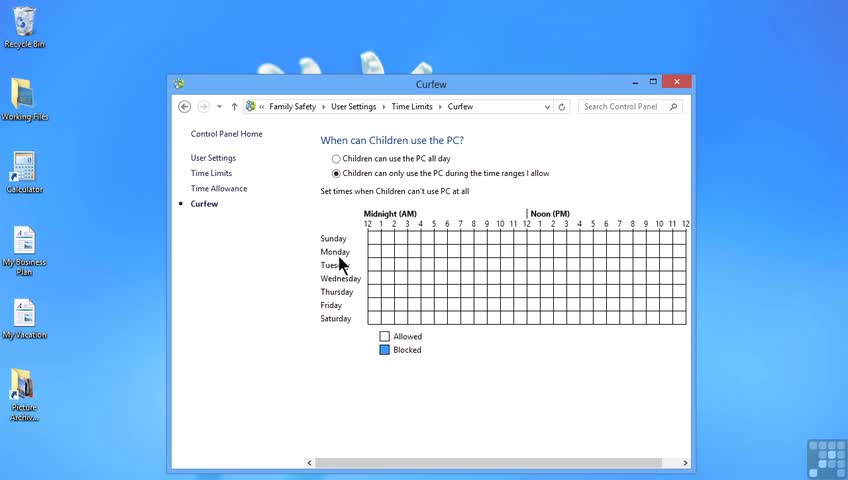Block Wednesday noon grid cell
This screenshot has width=848, height=480.
click(533, 278)
